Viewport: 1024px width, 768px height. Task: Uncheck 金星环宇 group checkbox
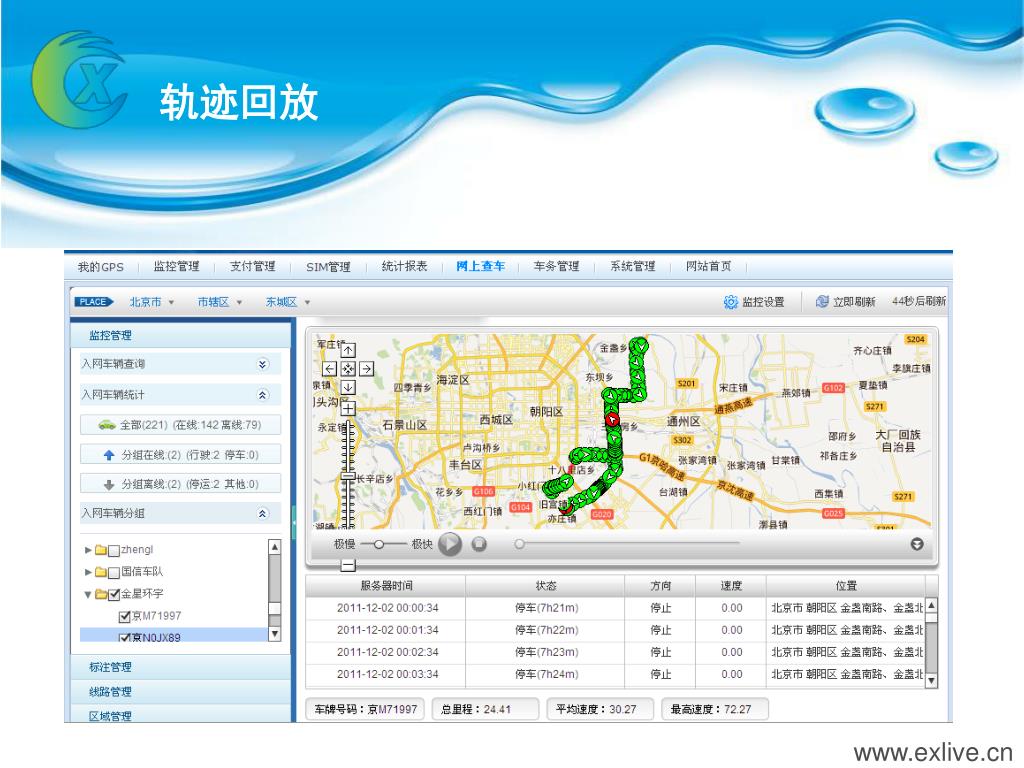tap(114, 595)
